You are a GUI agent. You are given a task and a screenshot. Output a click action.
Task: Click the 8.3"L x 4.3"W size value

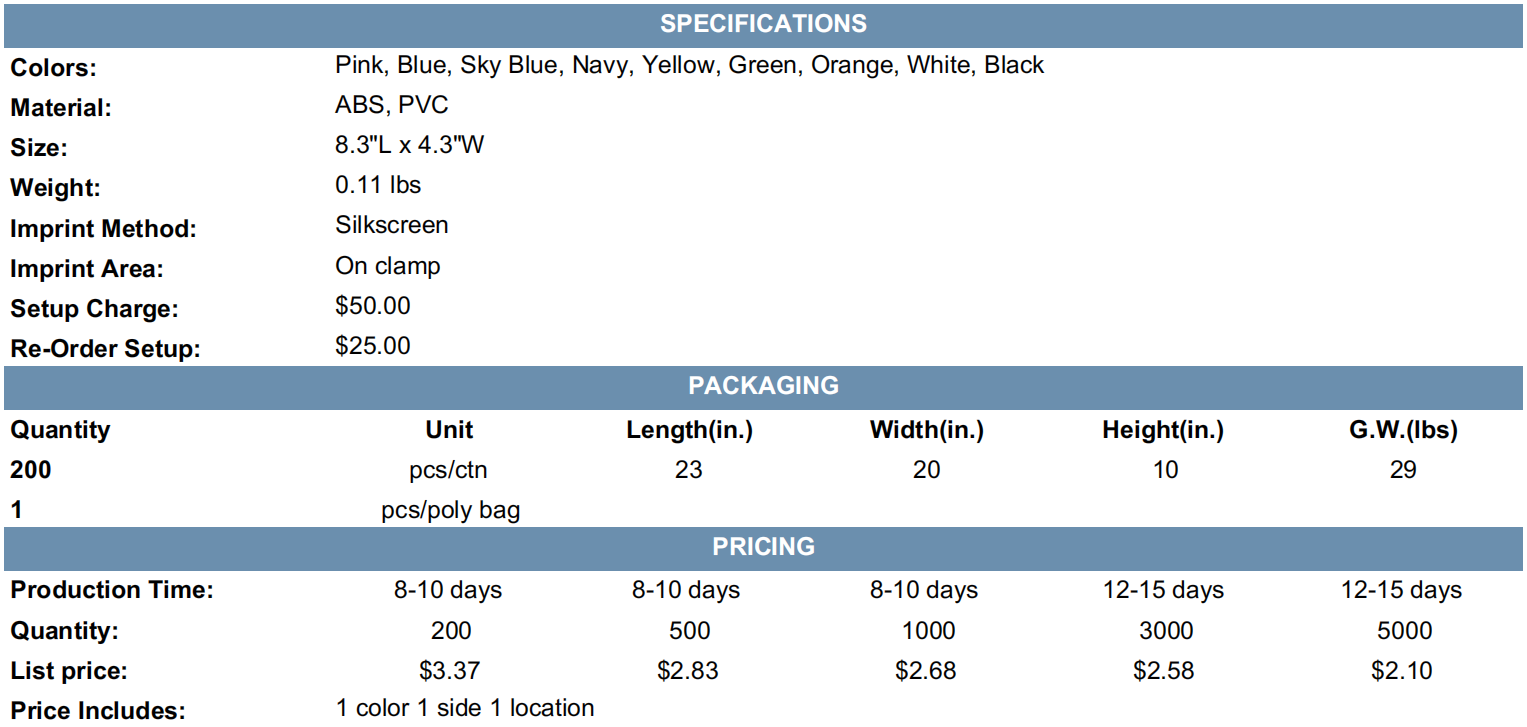coord(410,146)
